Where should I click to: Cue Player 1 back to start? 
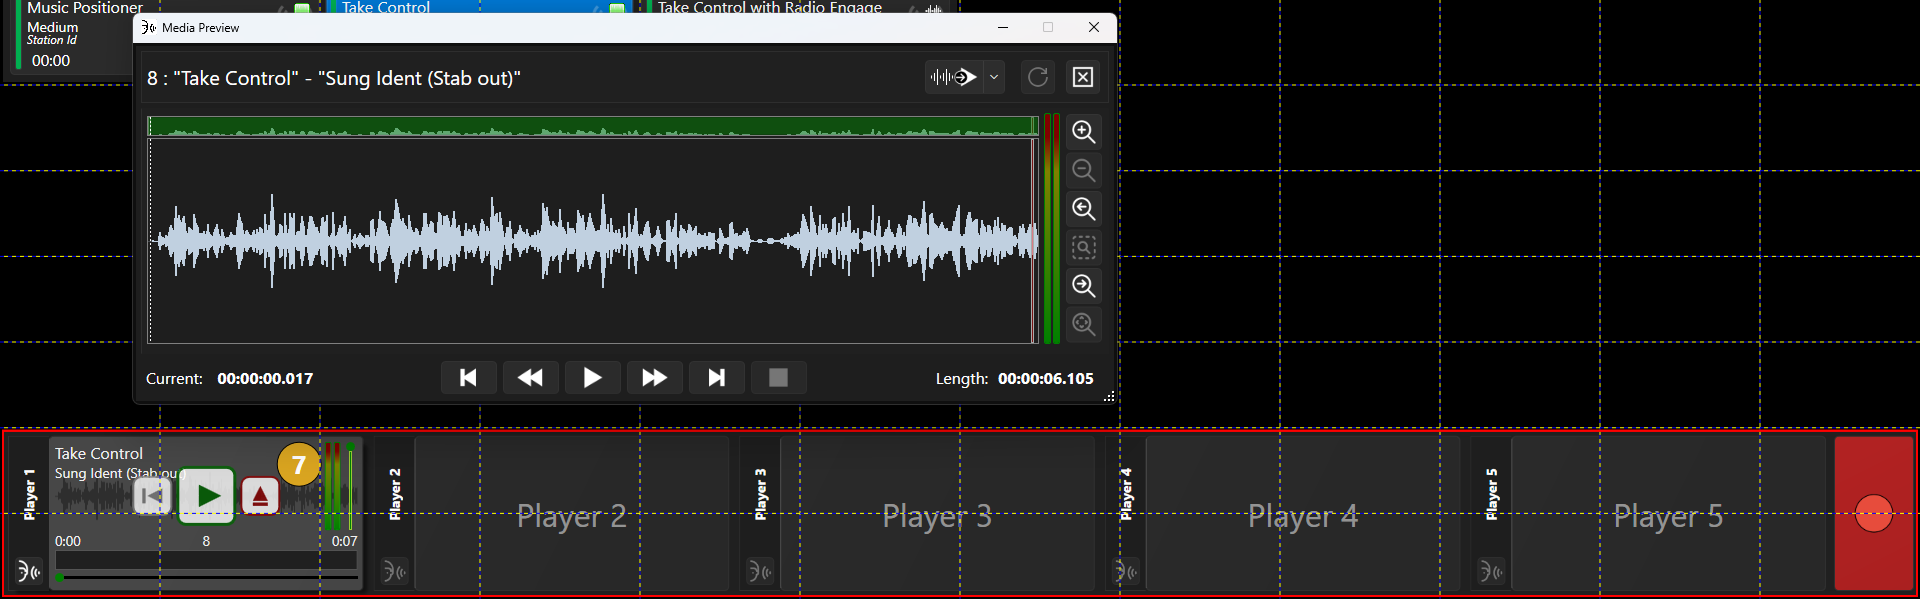click(x=152, y=496)
